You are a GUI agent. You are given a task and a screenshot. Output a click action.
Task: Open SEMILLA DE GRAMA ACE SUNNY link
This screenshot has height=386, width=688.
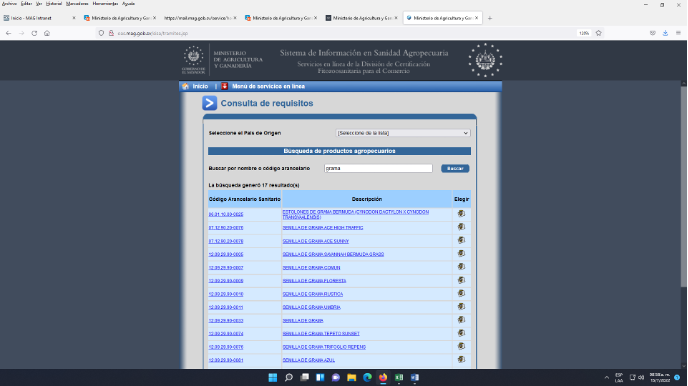(315, 241)
